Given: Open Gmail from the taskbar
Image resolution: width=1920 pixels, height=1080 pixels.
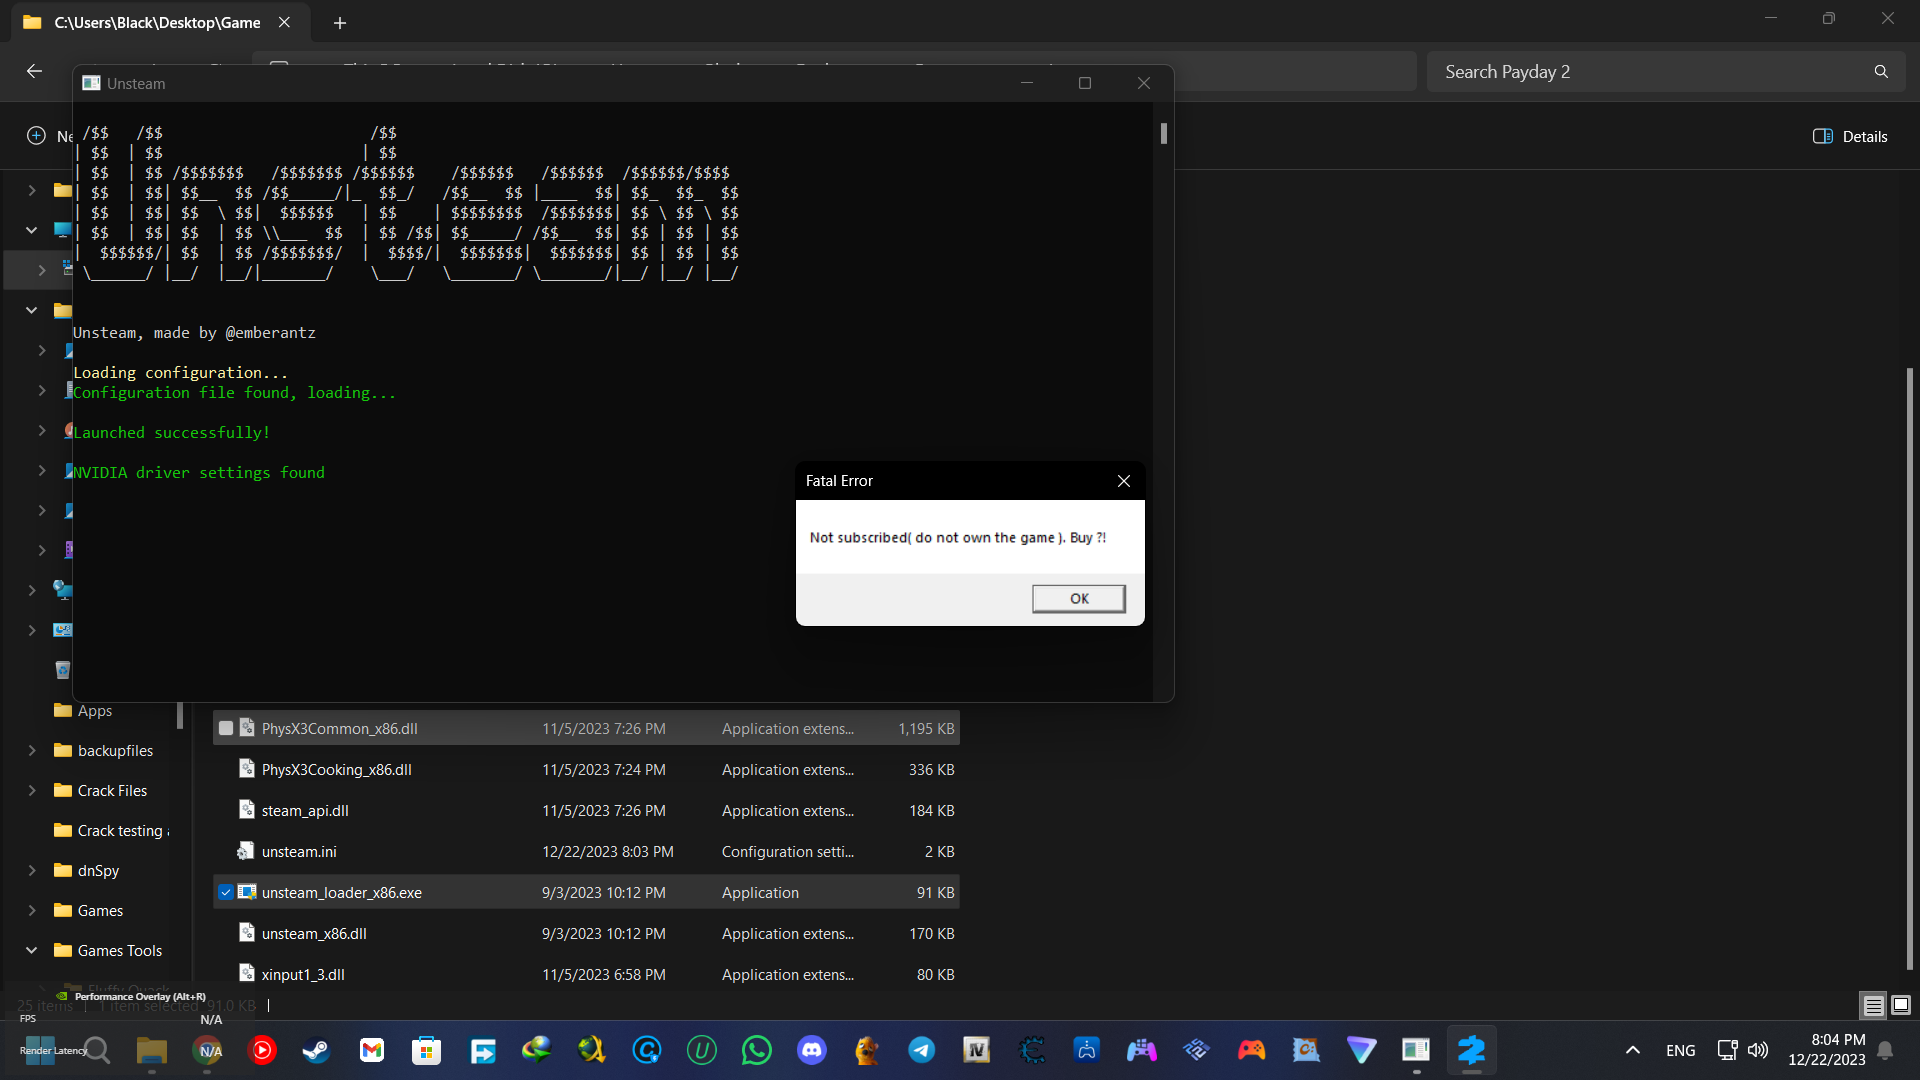Looking at the screenshot, I should pyautogui.click(x=372, y=1050).
